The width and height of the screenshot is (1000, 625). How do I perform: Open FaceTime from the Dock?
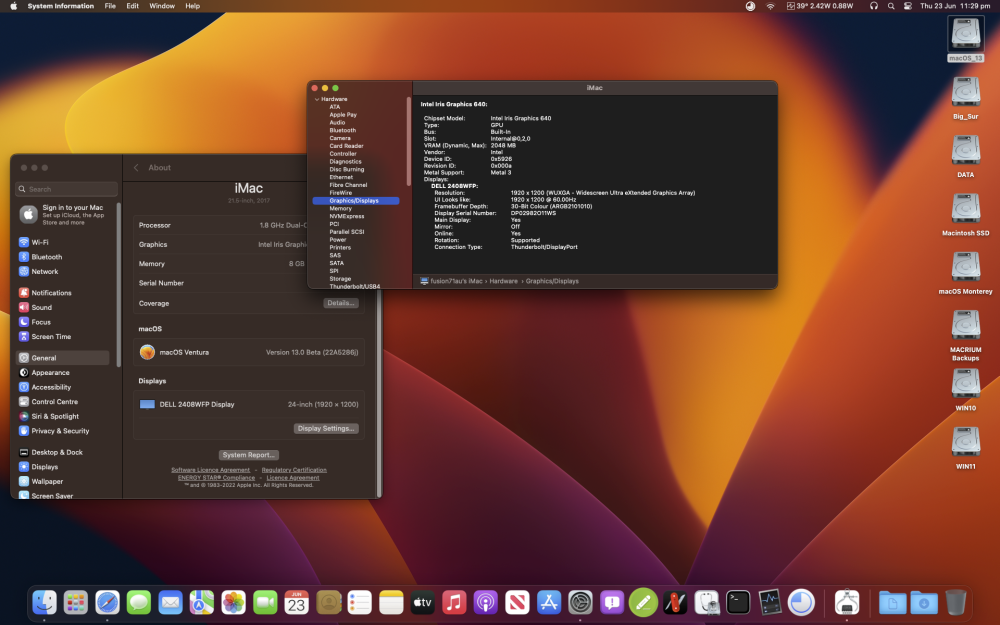click(x=265, y=602)
